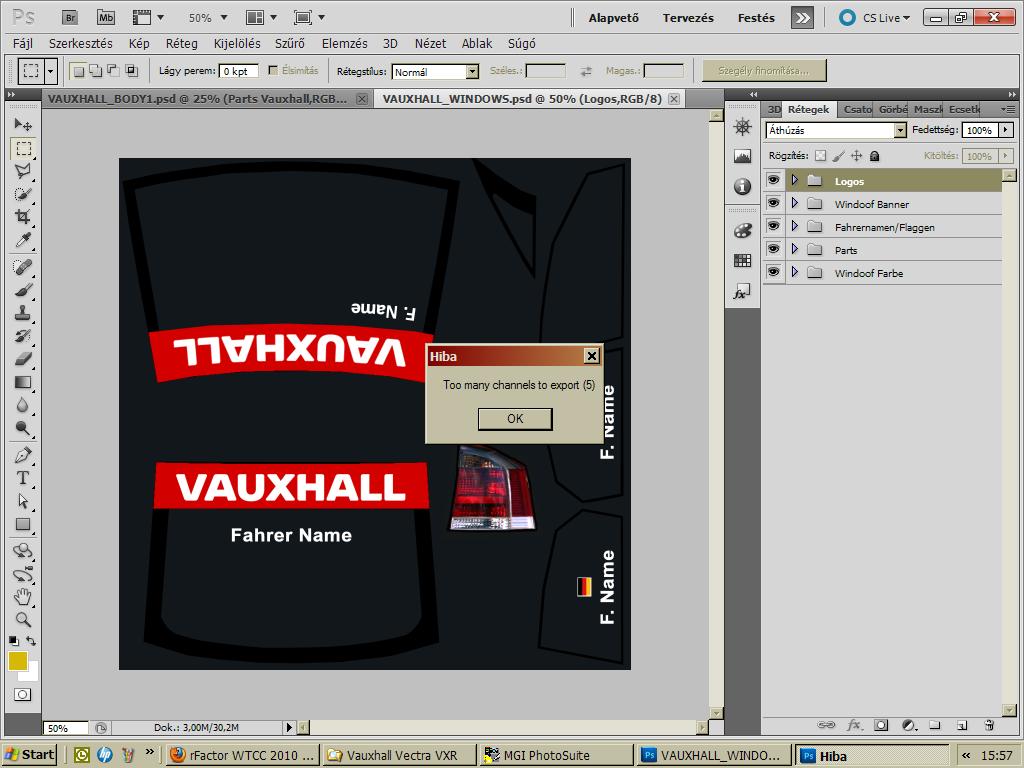Select the Rectangle shape tool
The image size is (1024, 768).
pyautogui.click(x=23, y=524)
